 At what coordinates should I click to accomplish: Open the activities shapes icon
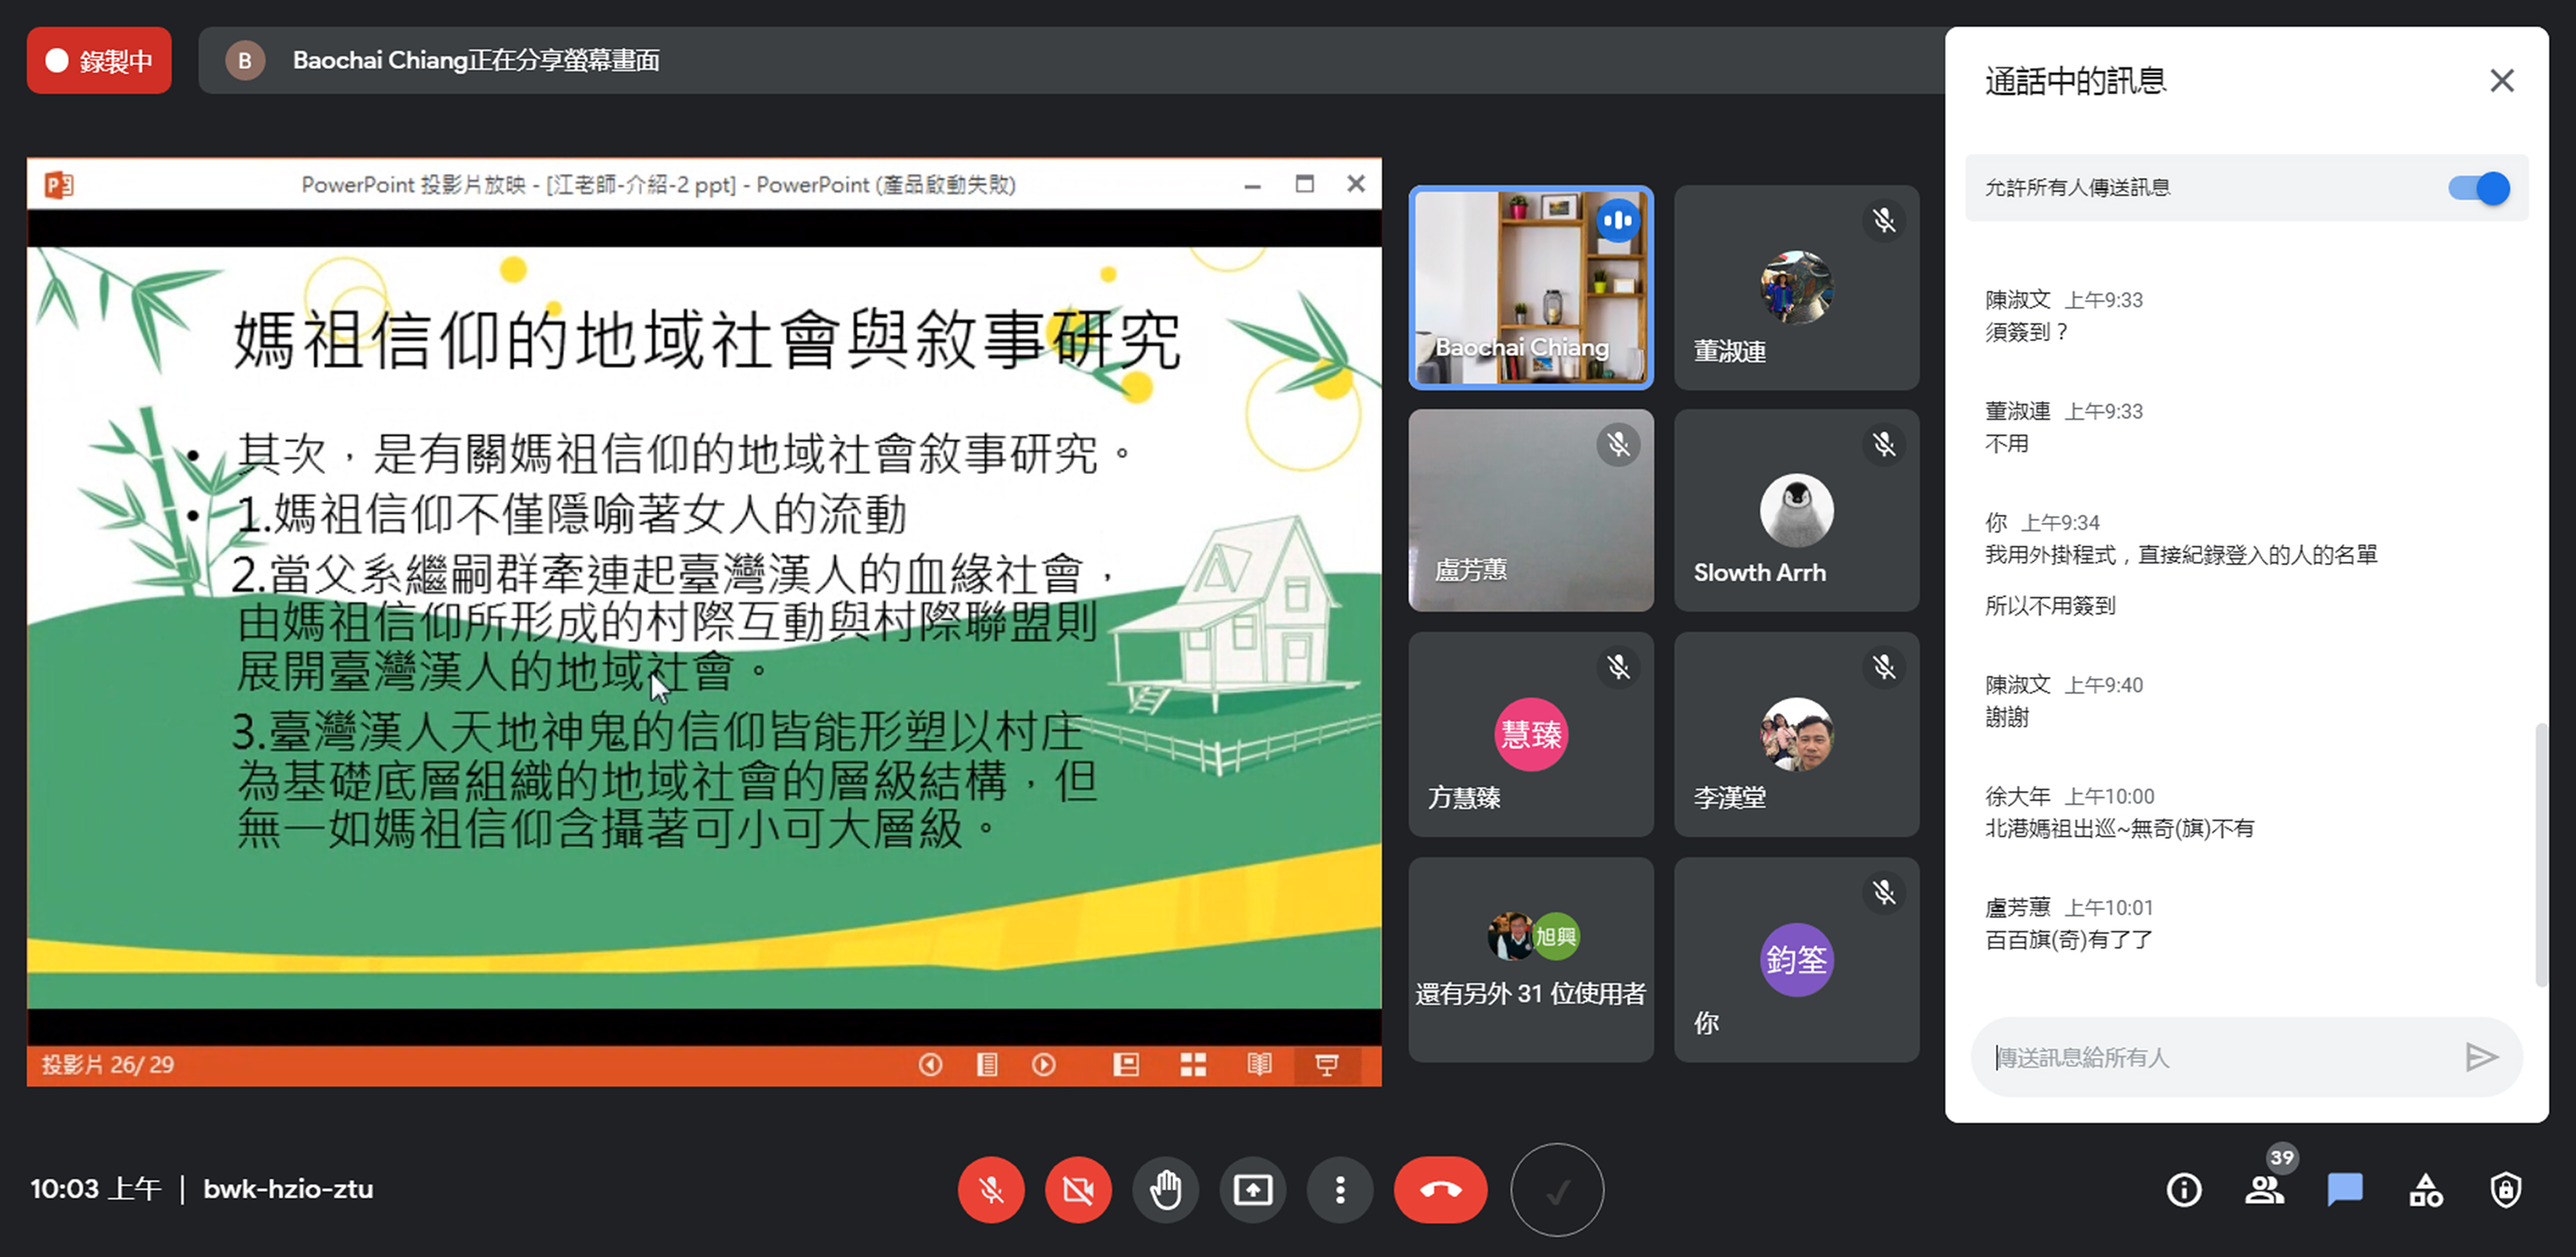(2425, 1190)
